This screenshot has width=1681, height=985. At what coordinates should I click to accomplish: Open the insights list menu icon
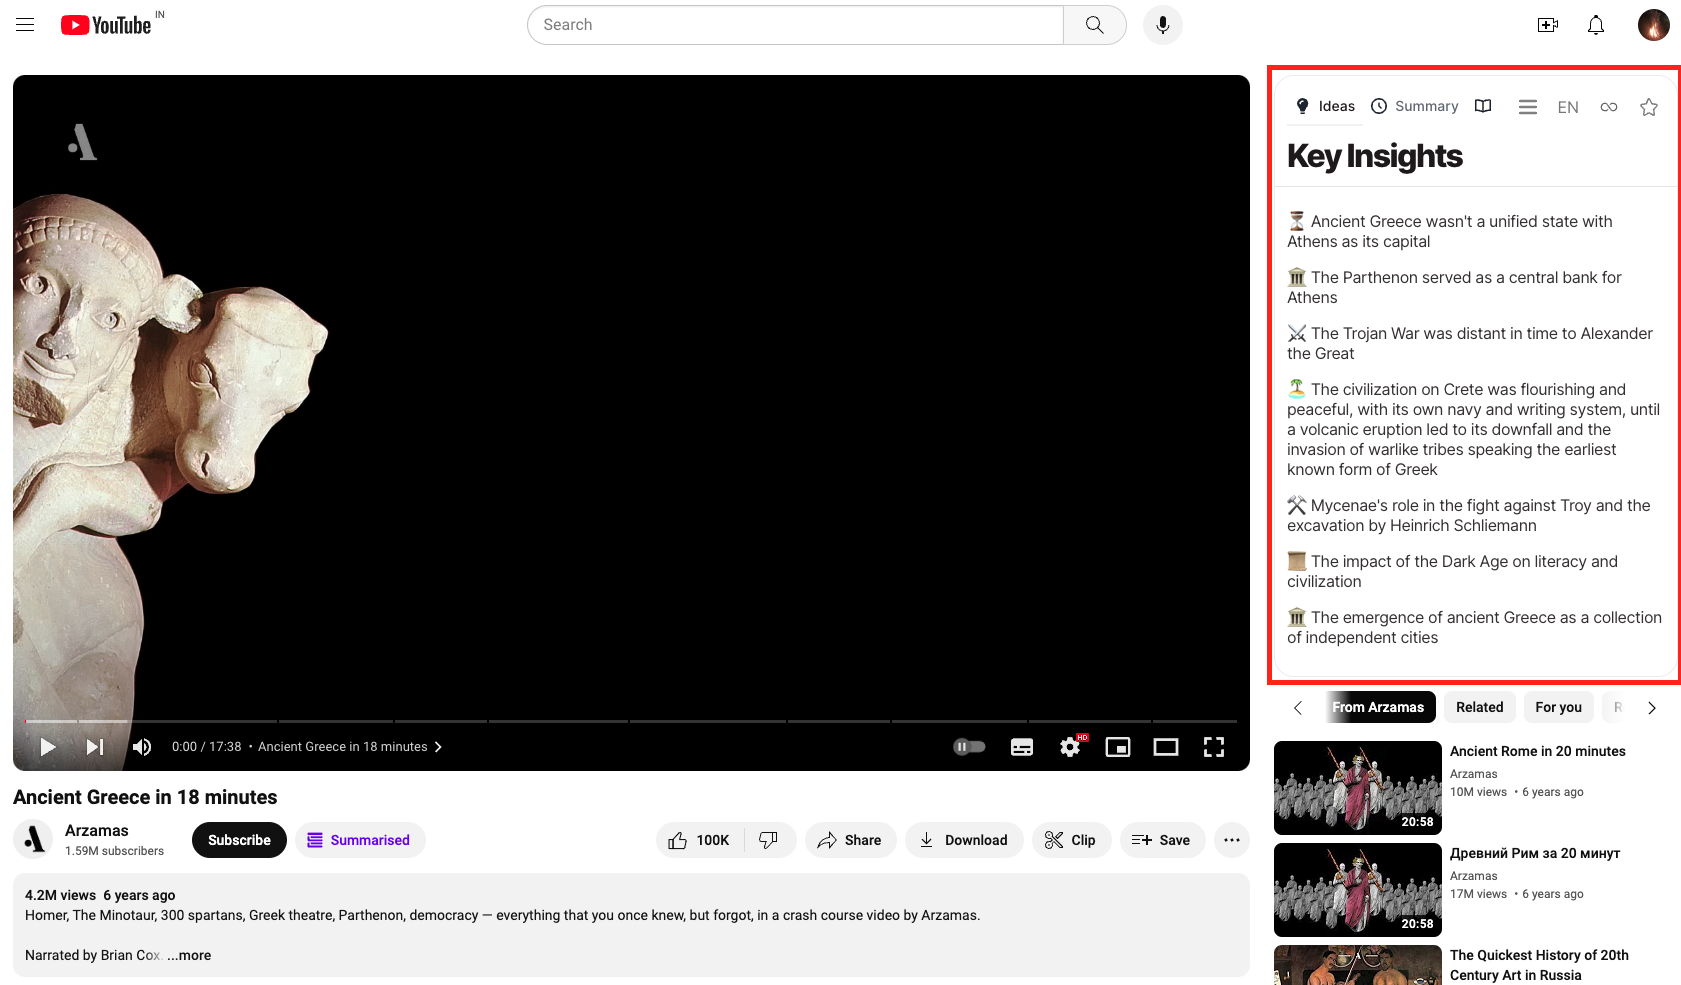1527,106
